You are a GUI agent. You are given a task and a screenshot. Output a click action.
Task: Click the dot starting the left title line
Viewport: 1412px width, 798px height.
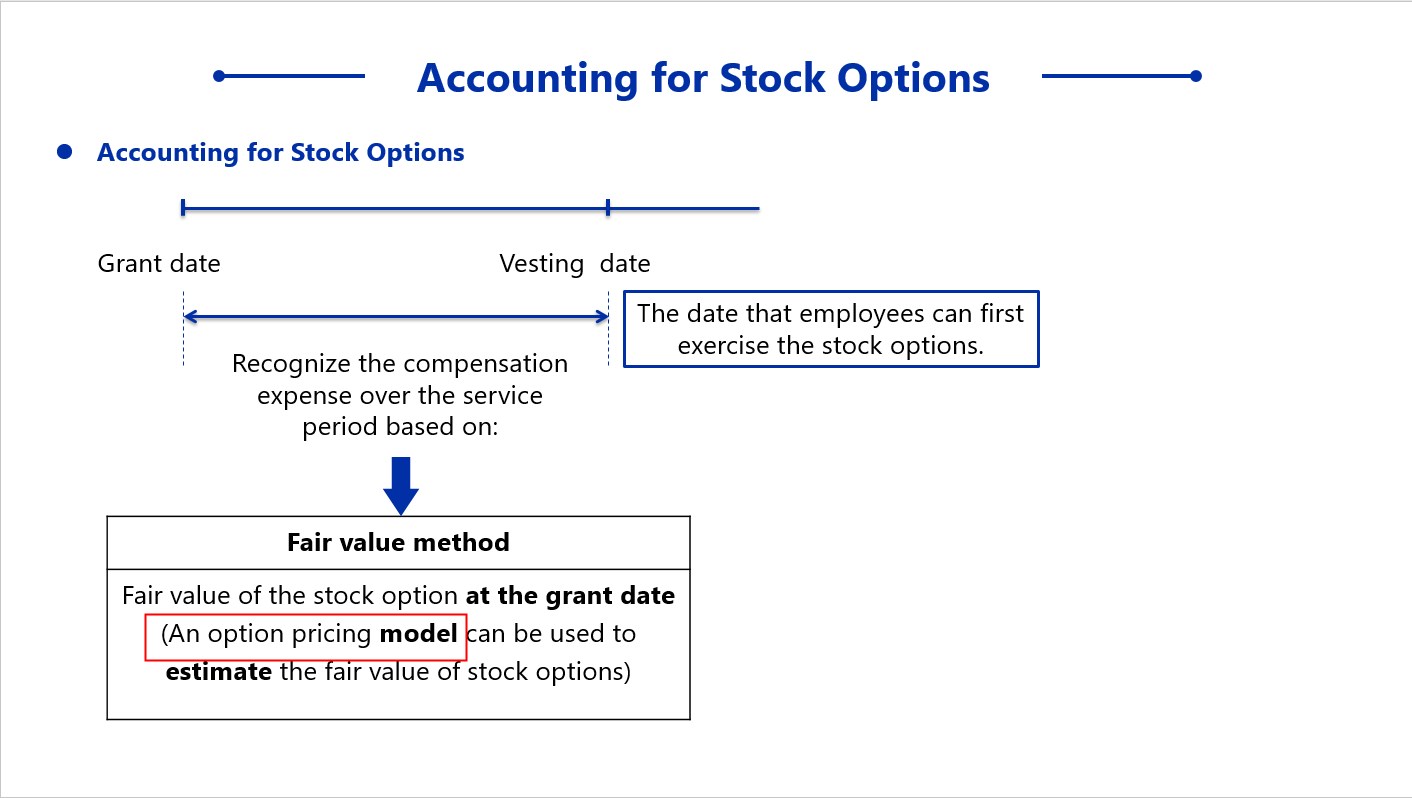point(220,76)
